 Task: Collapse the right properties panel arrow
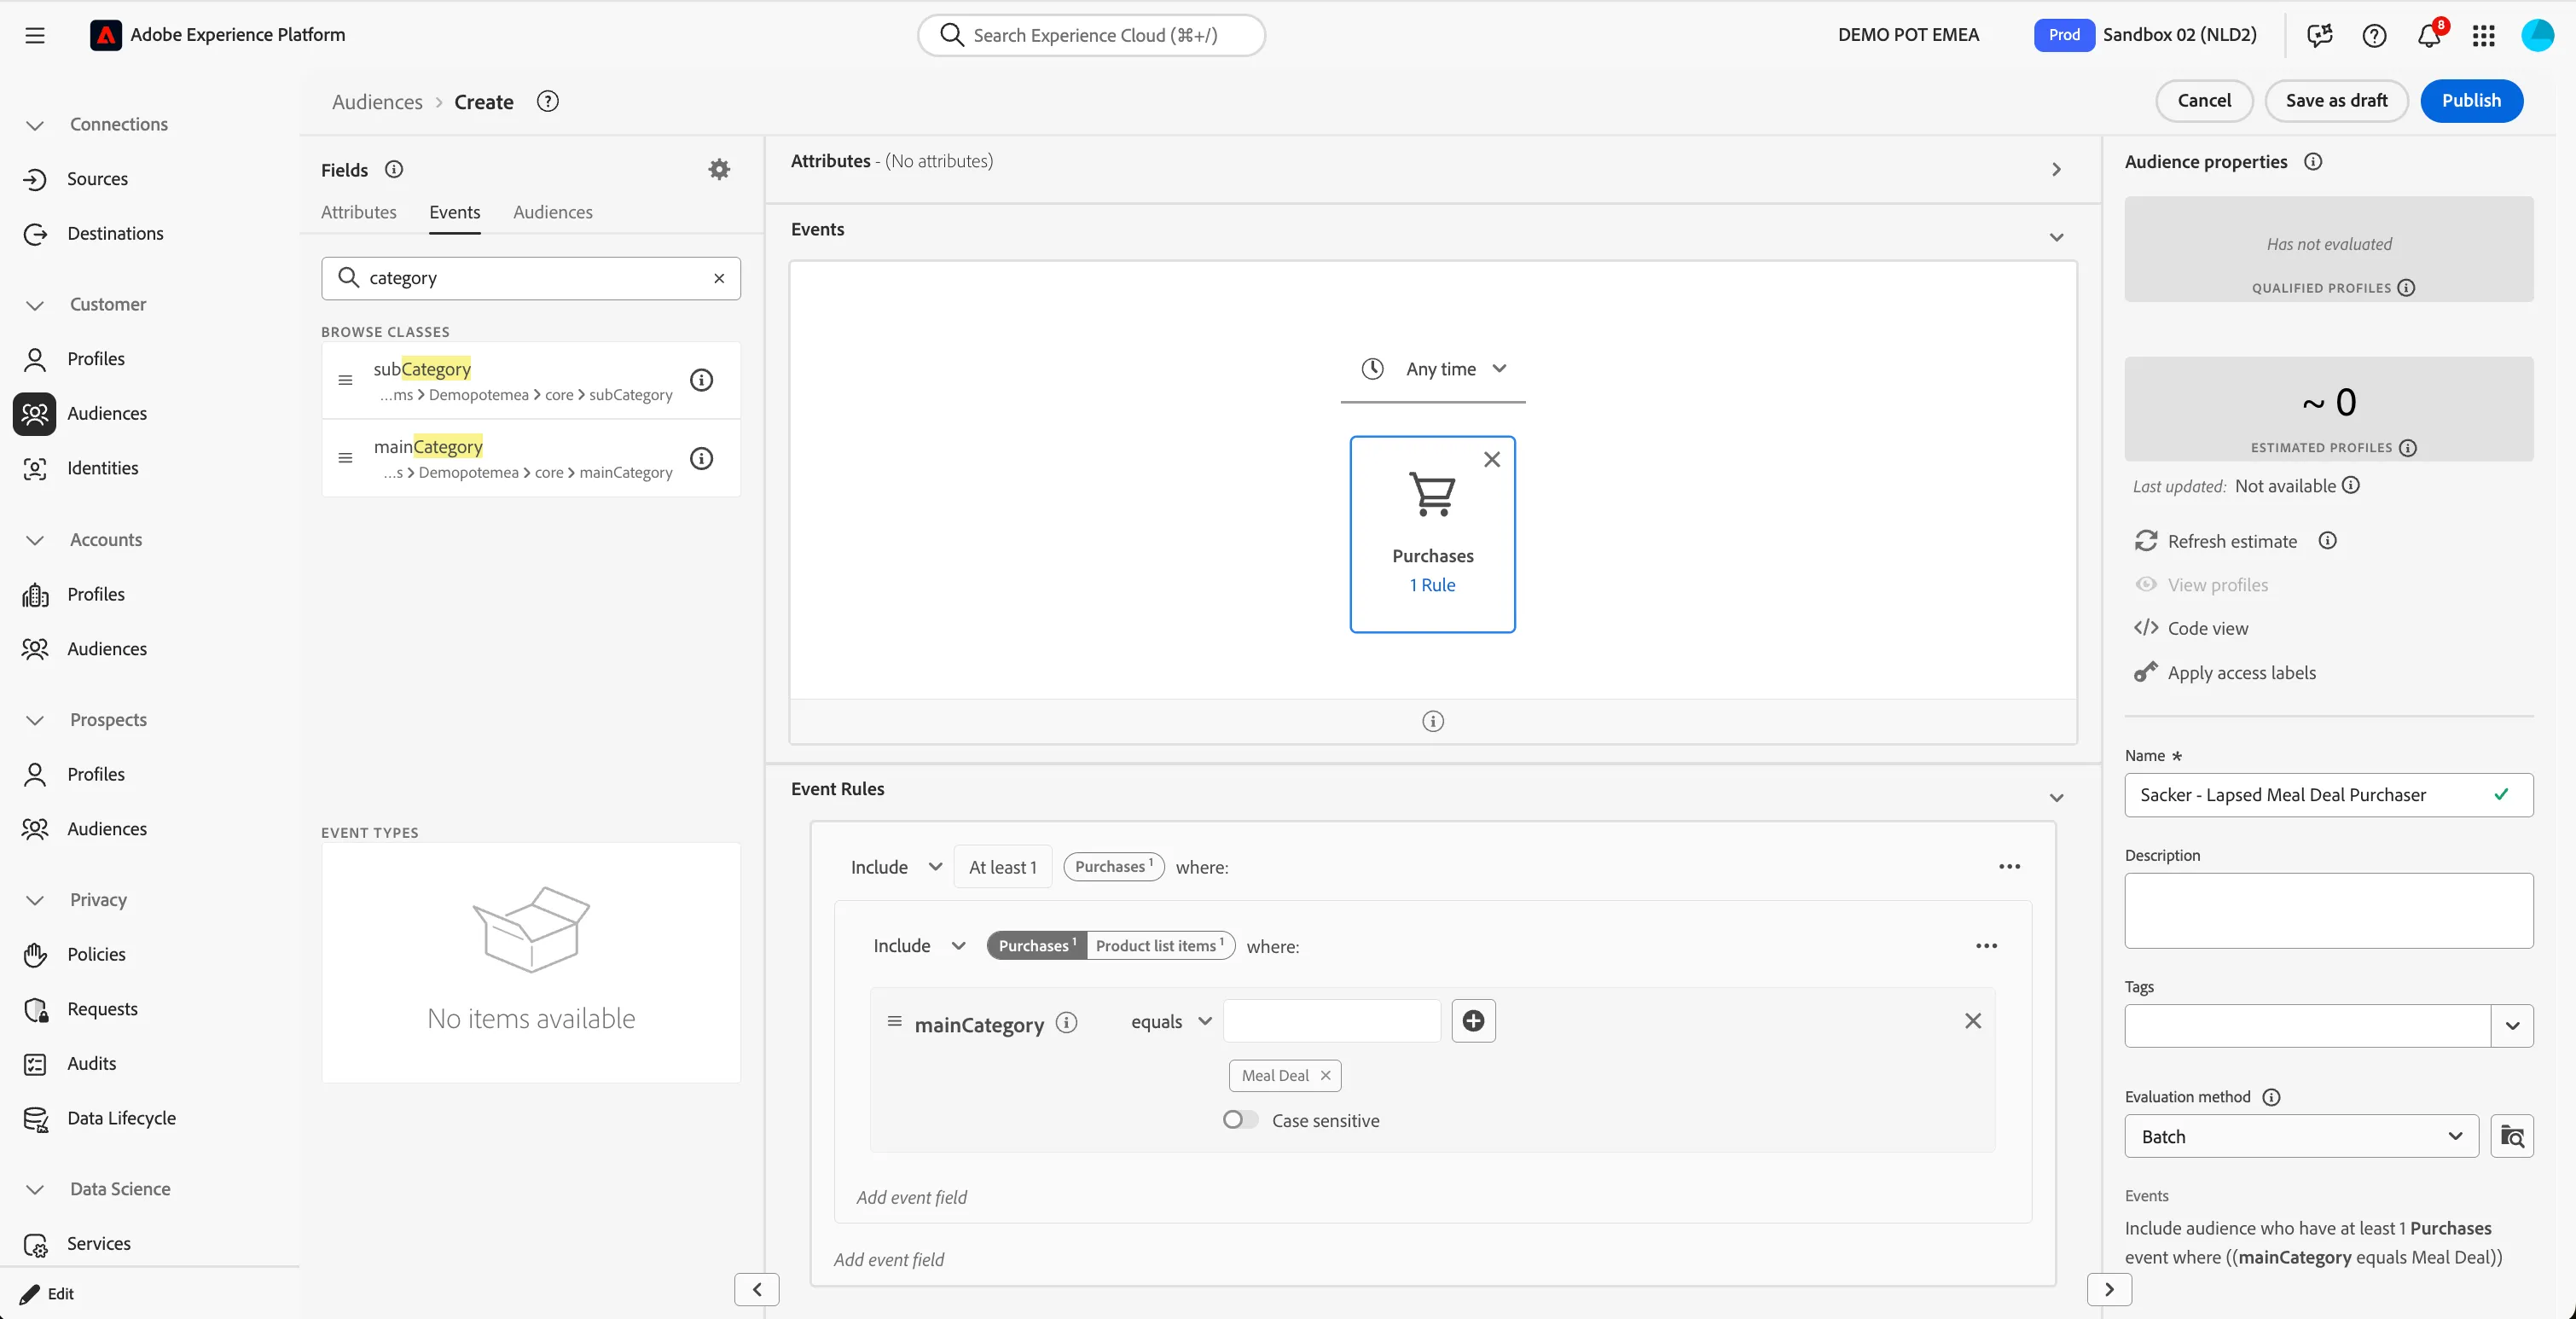[2109, 1289]
